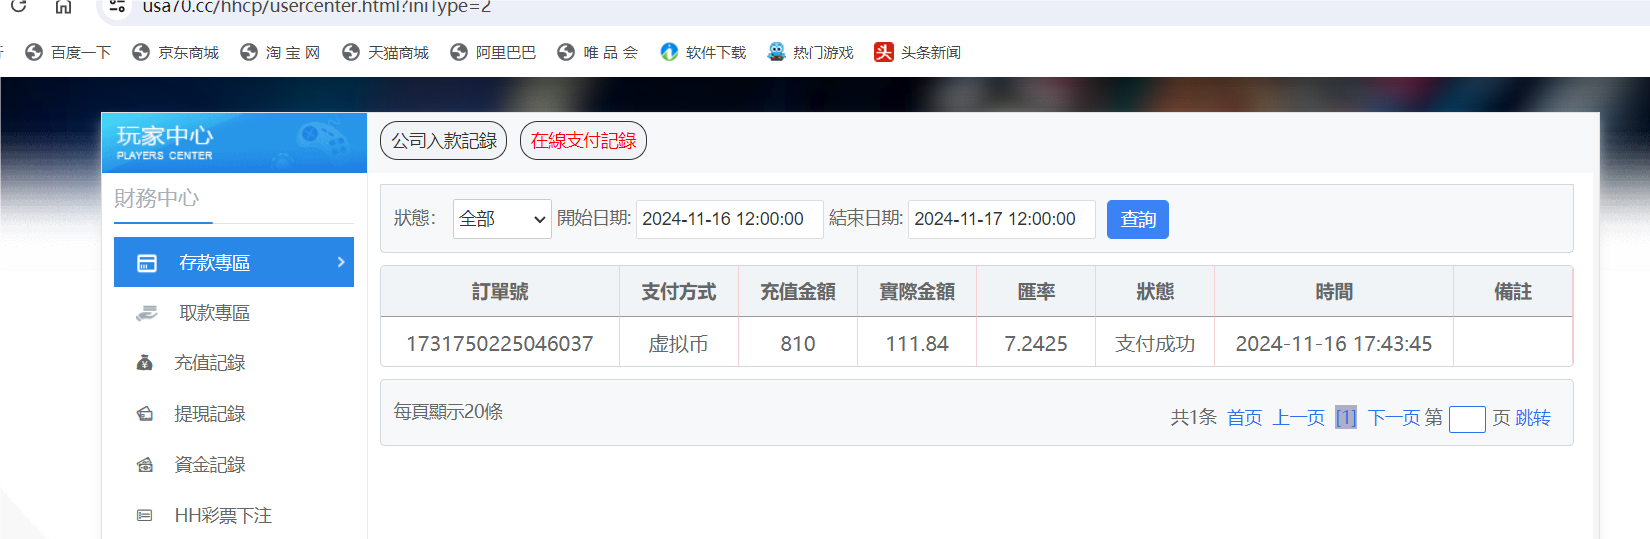Click the game character icon beside 热门游戏
The height and width of the screenshot is (539, 1650).
tap(776, 52)
